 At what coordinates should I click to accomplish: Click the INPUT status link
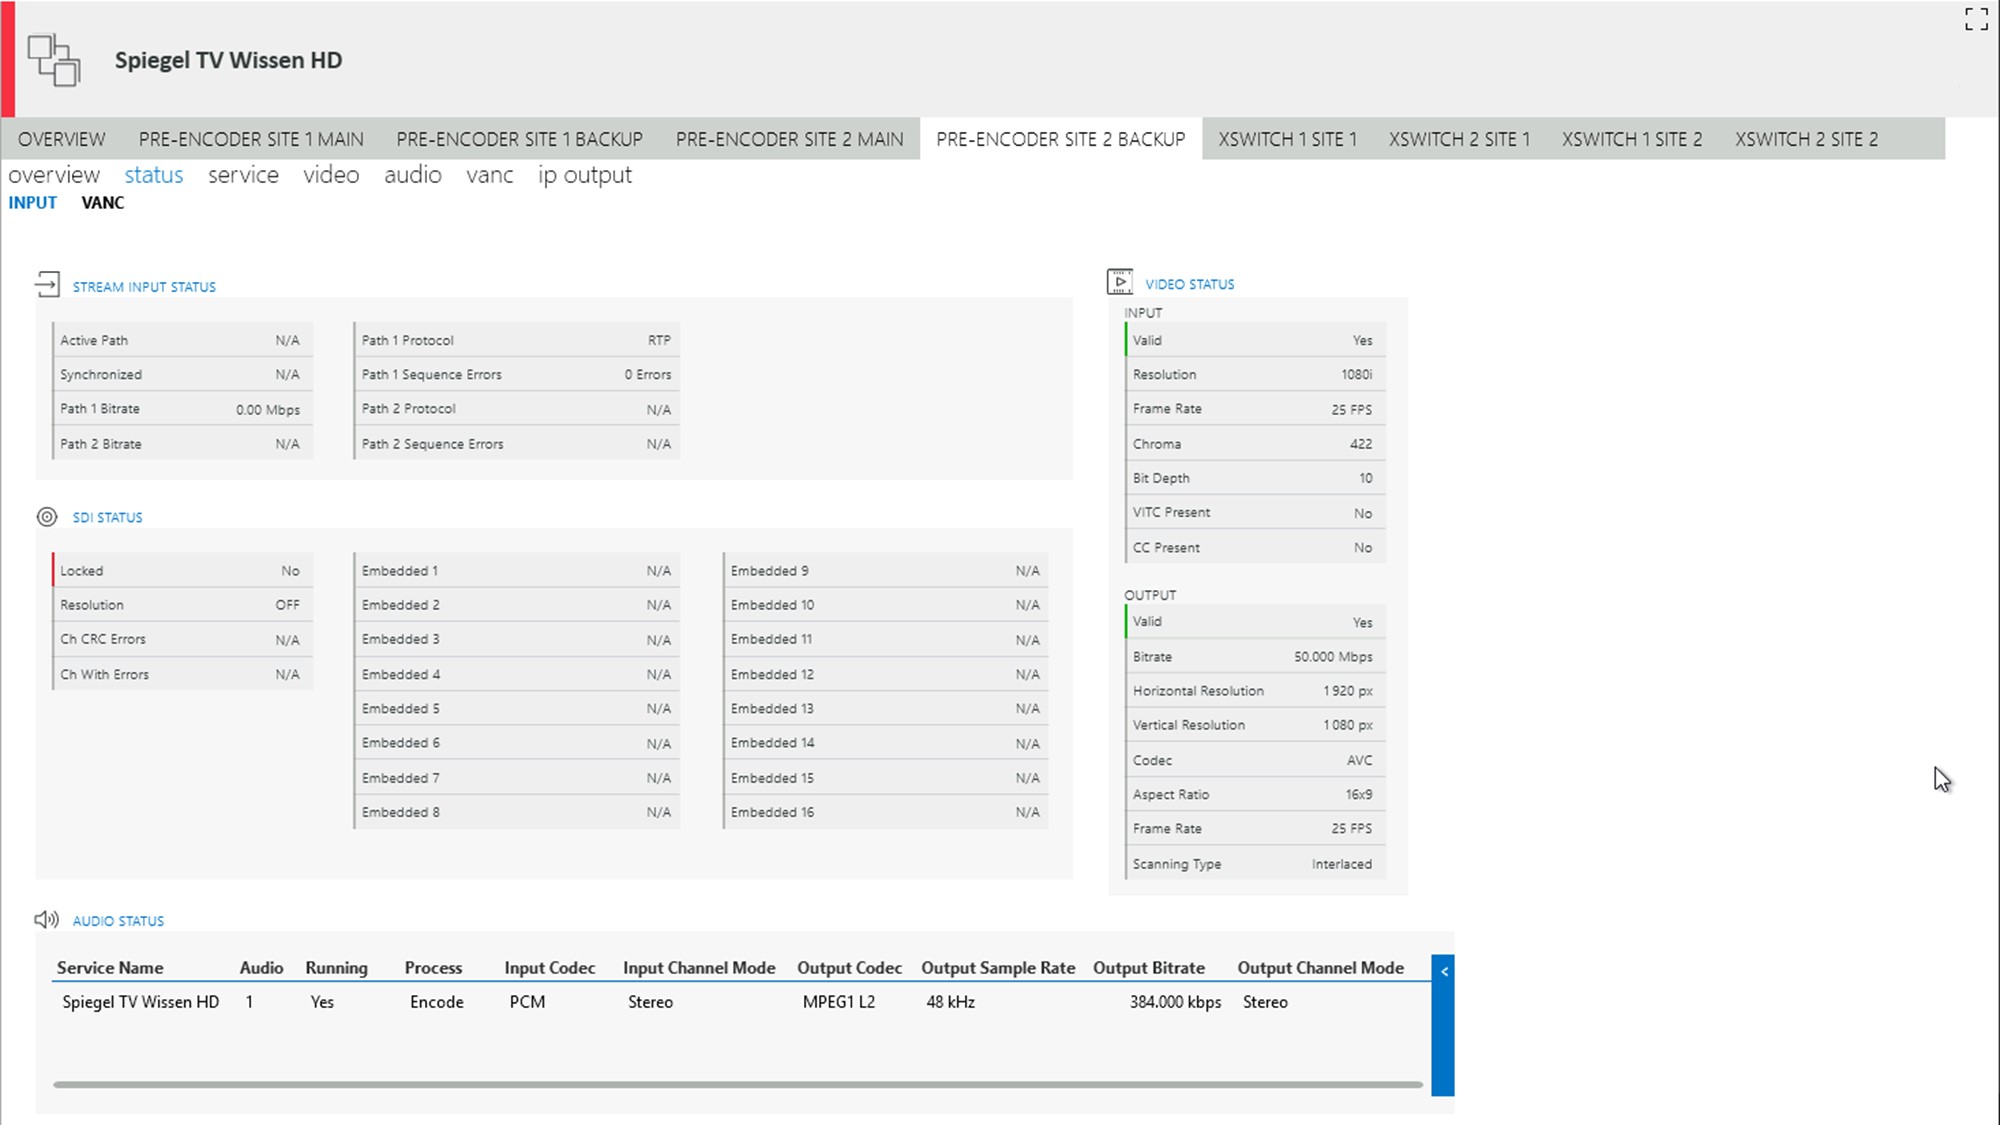point(33,203)
